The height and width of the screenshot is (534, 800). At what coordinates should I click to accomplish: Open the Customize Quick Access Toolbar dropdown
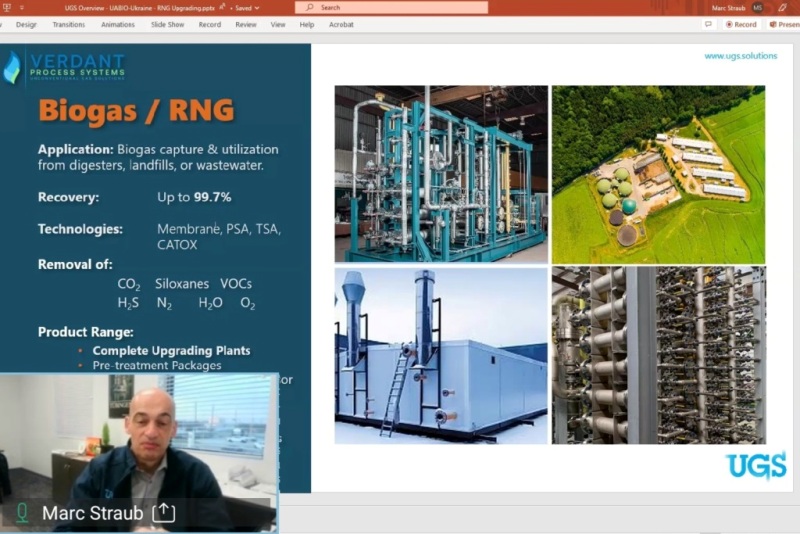point(21,8)
